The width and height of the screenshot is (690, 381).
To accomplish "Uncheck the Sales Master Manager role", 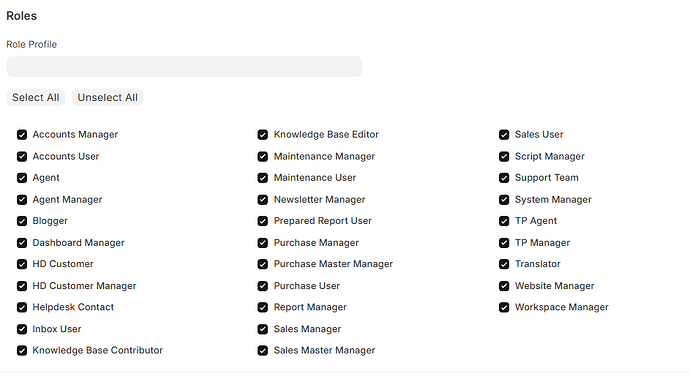I will tap(263, 351).
